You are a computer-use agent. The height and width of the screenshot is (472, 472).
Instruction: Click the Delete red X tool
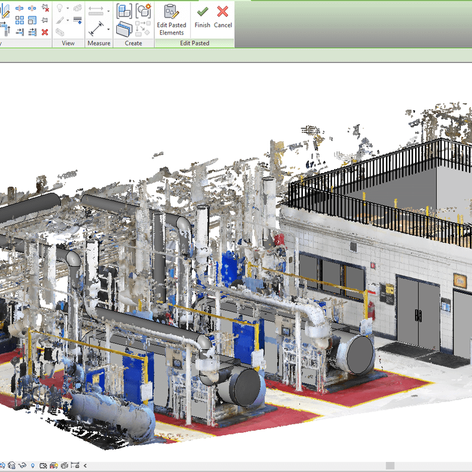(x=45, y=32)
